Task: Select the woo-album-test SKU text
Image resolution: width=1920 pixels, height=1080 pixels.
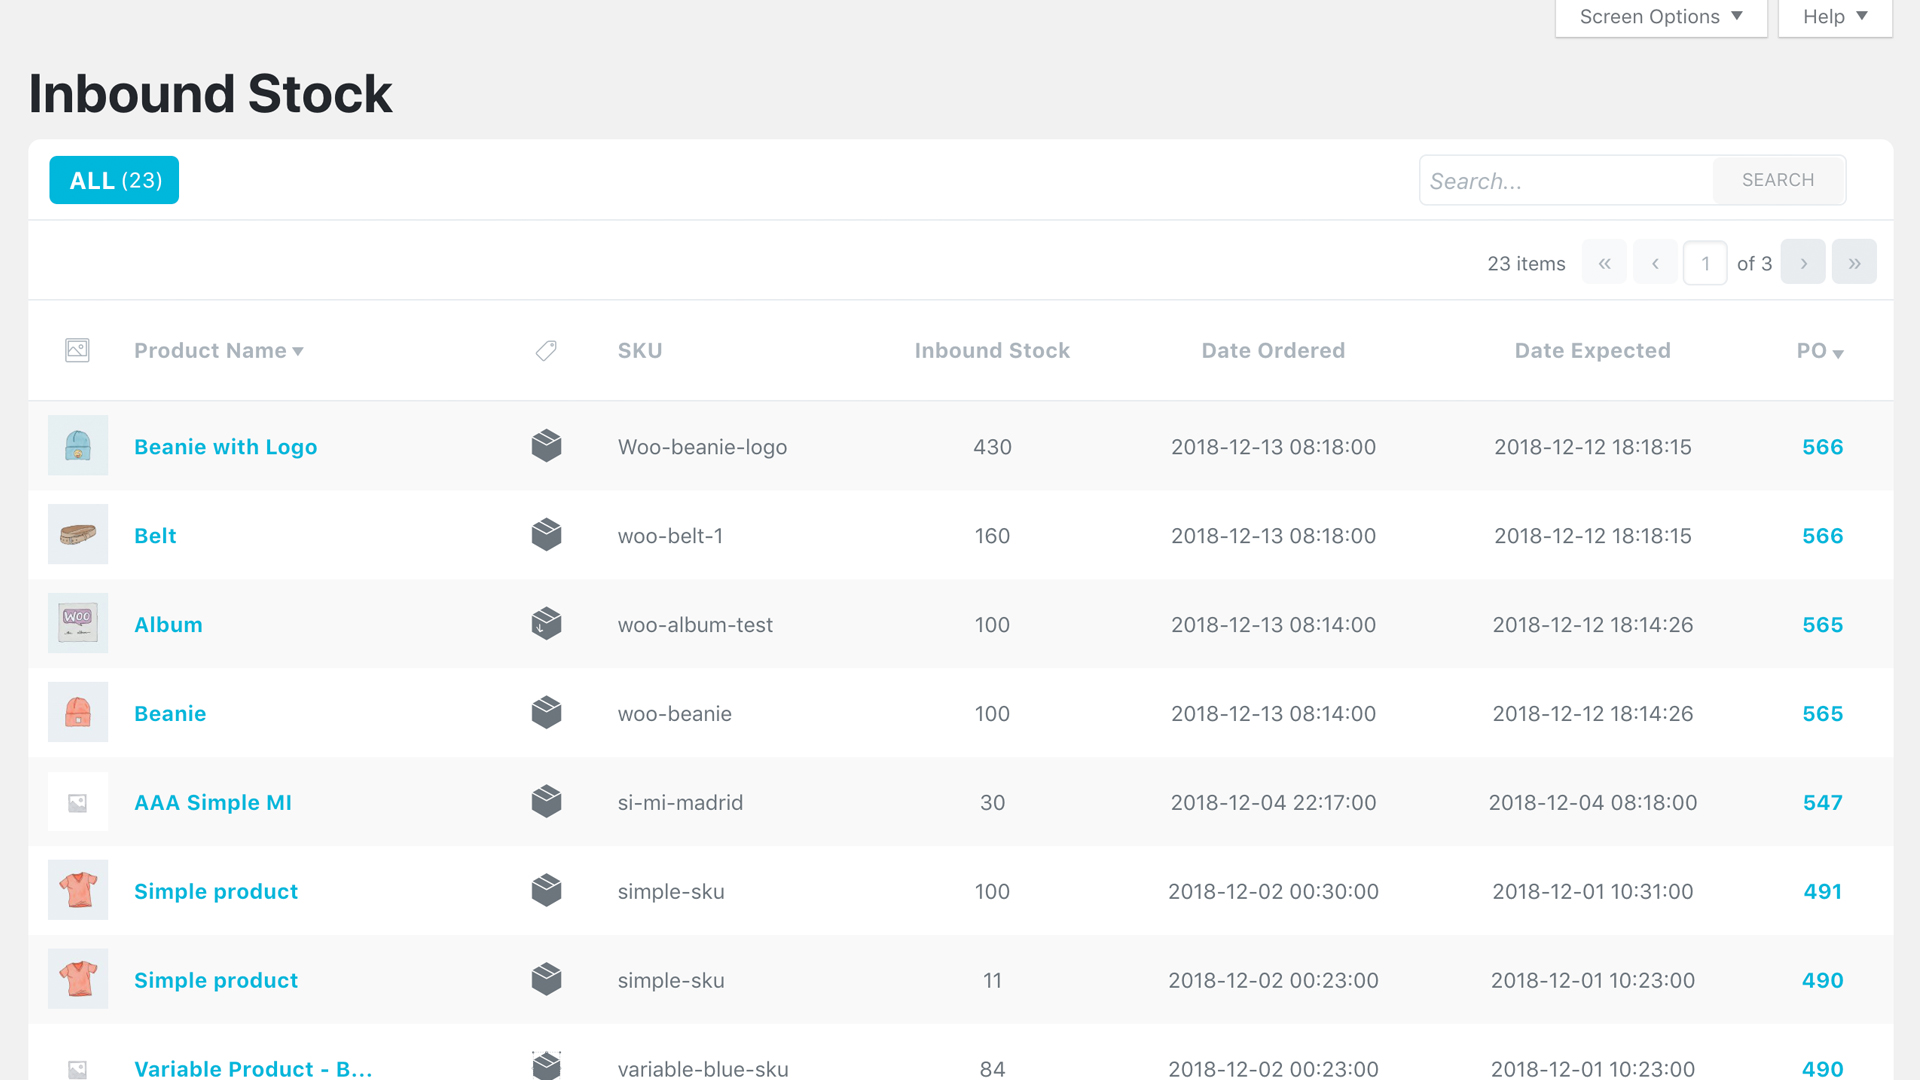Action: 695,625
